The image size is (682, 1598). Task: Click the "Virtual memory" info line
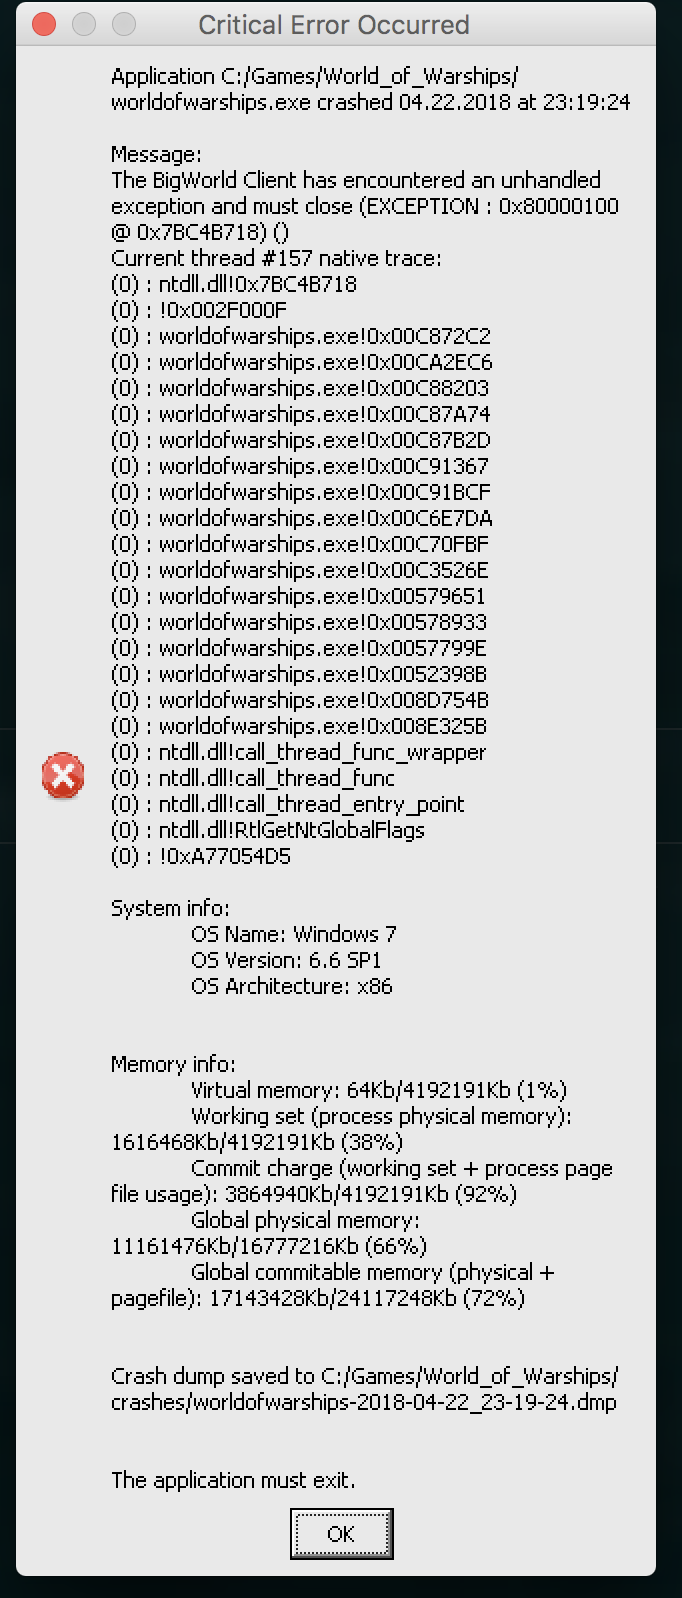[378, 1090]
